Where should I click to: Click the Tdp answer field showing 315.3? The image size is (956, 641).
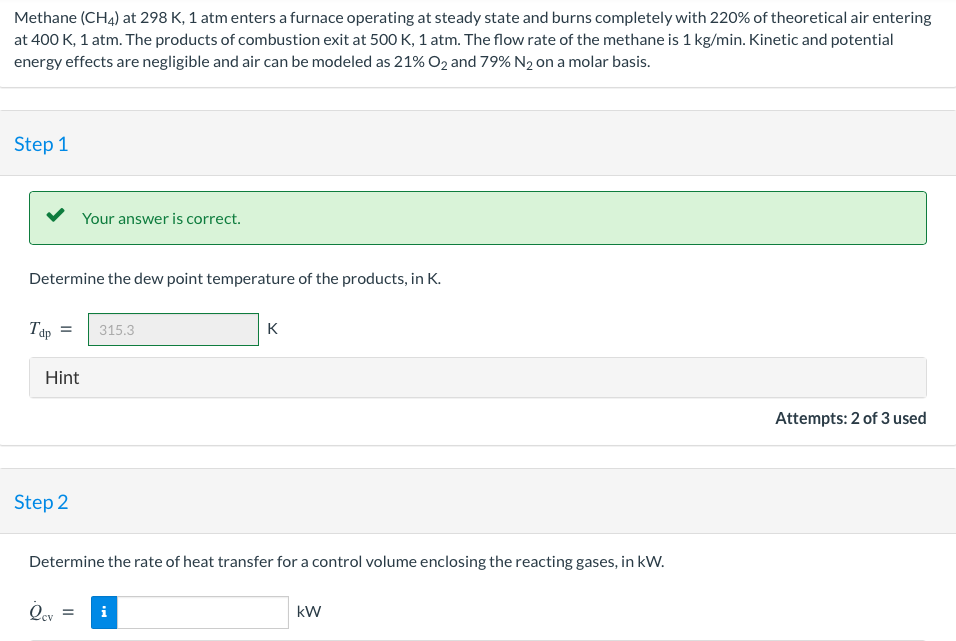(x=173, y=329)
